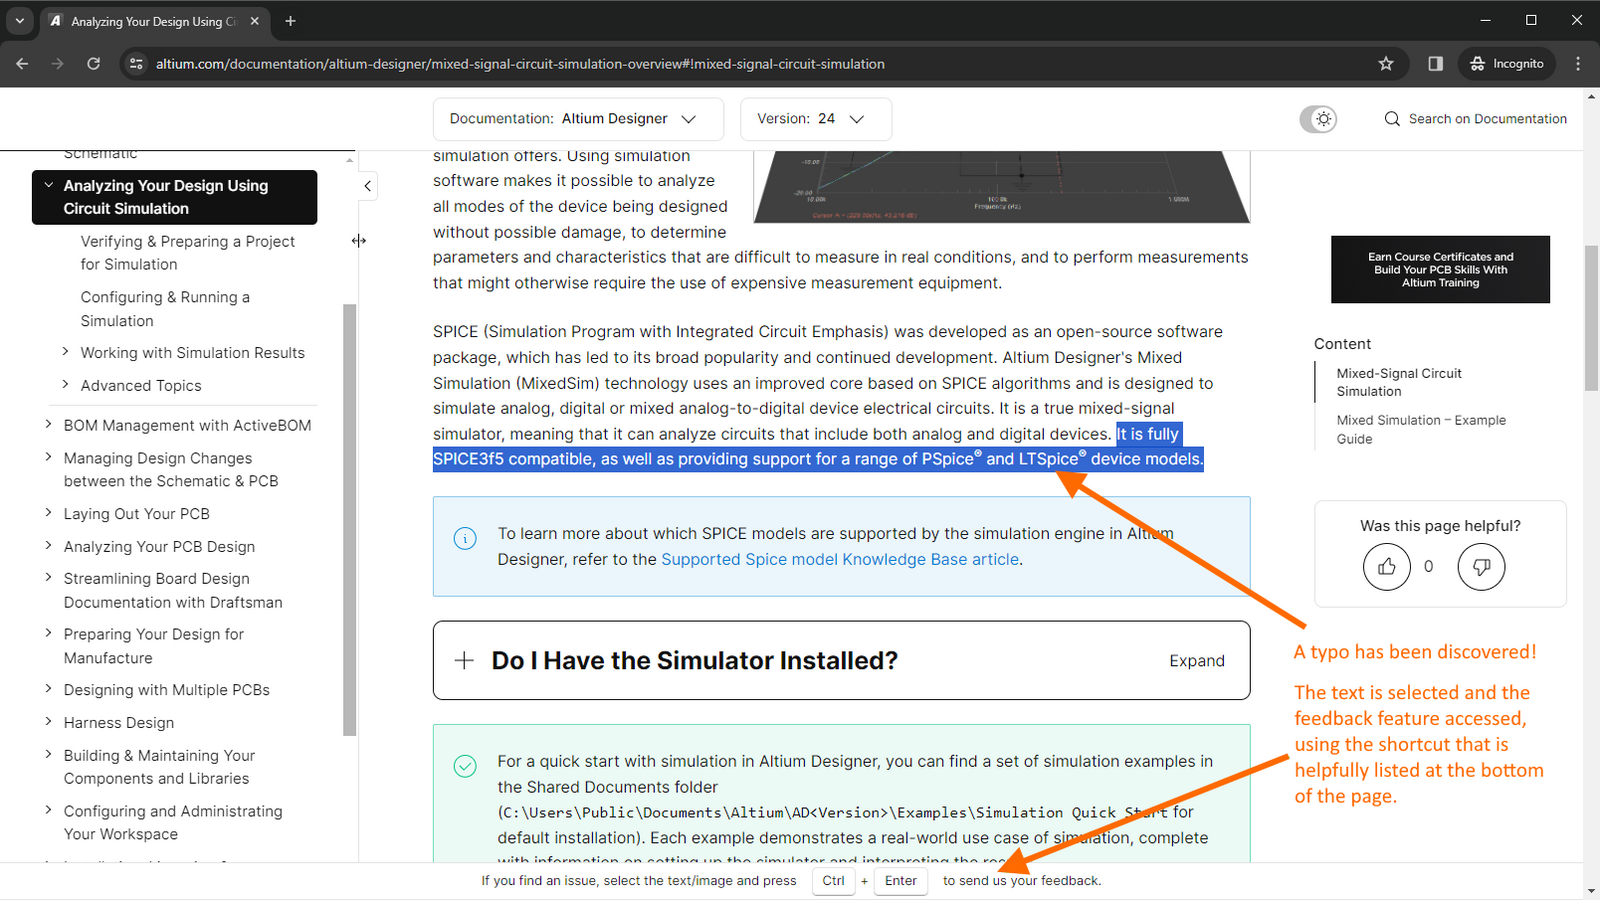Click the main page vertical scrollbar

[x=1591, y=316]
